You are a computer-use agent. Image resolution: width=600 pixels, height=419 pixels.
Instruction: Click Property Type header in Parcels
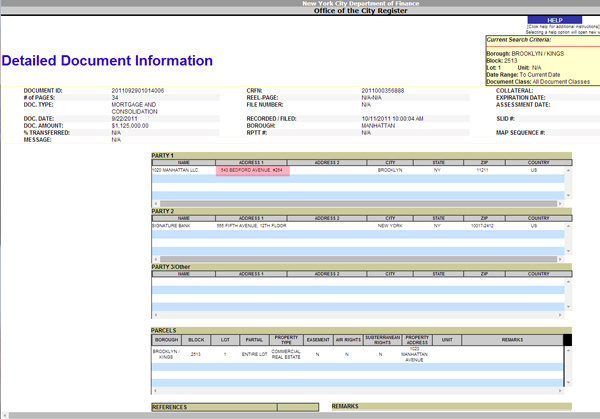[x=286, y=340]
